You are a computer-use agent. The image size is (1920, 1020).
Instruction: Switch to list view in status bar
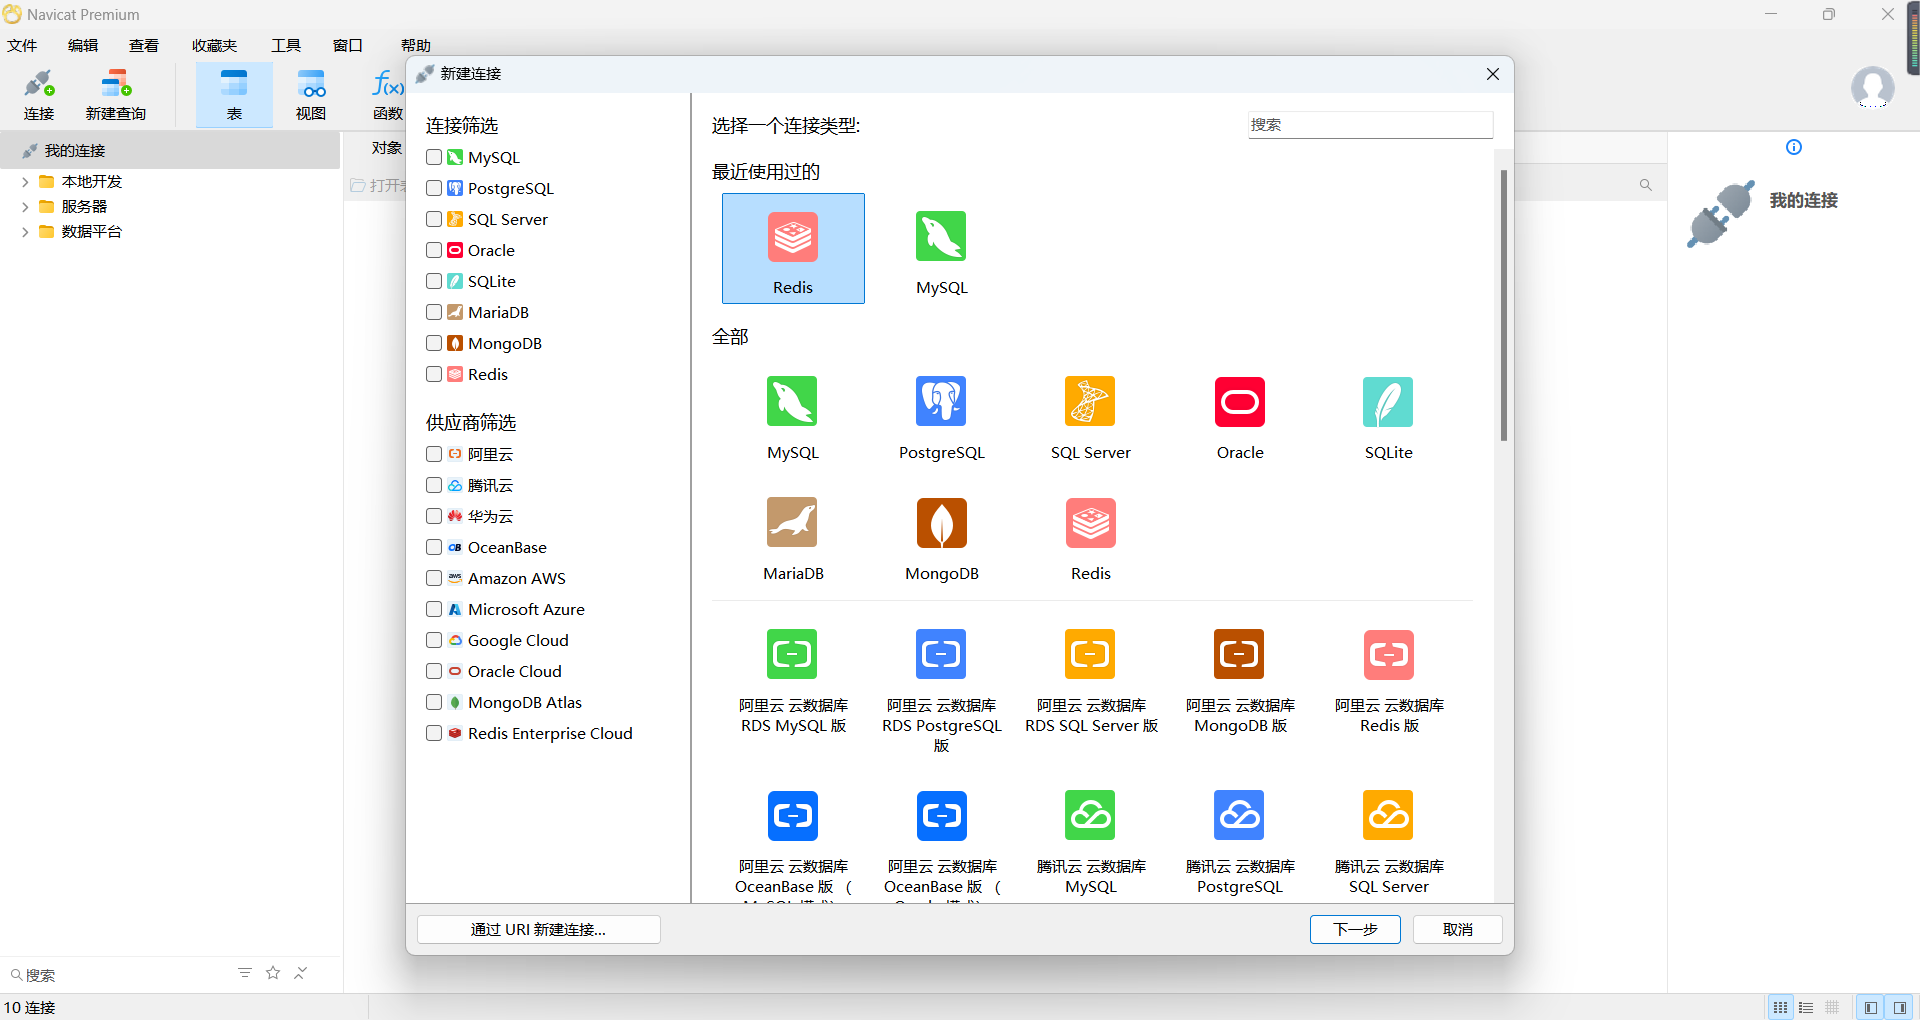coord(1806,1007)
